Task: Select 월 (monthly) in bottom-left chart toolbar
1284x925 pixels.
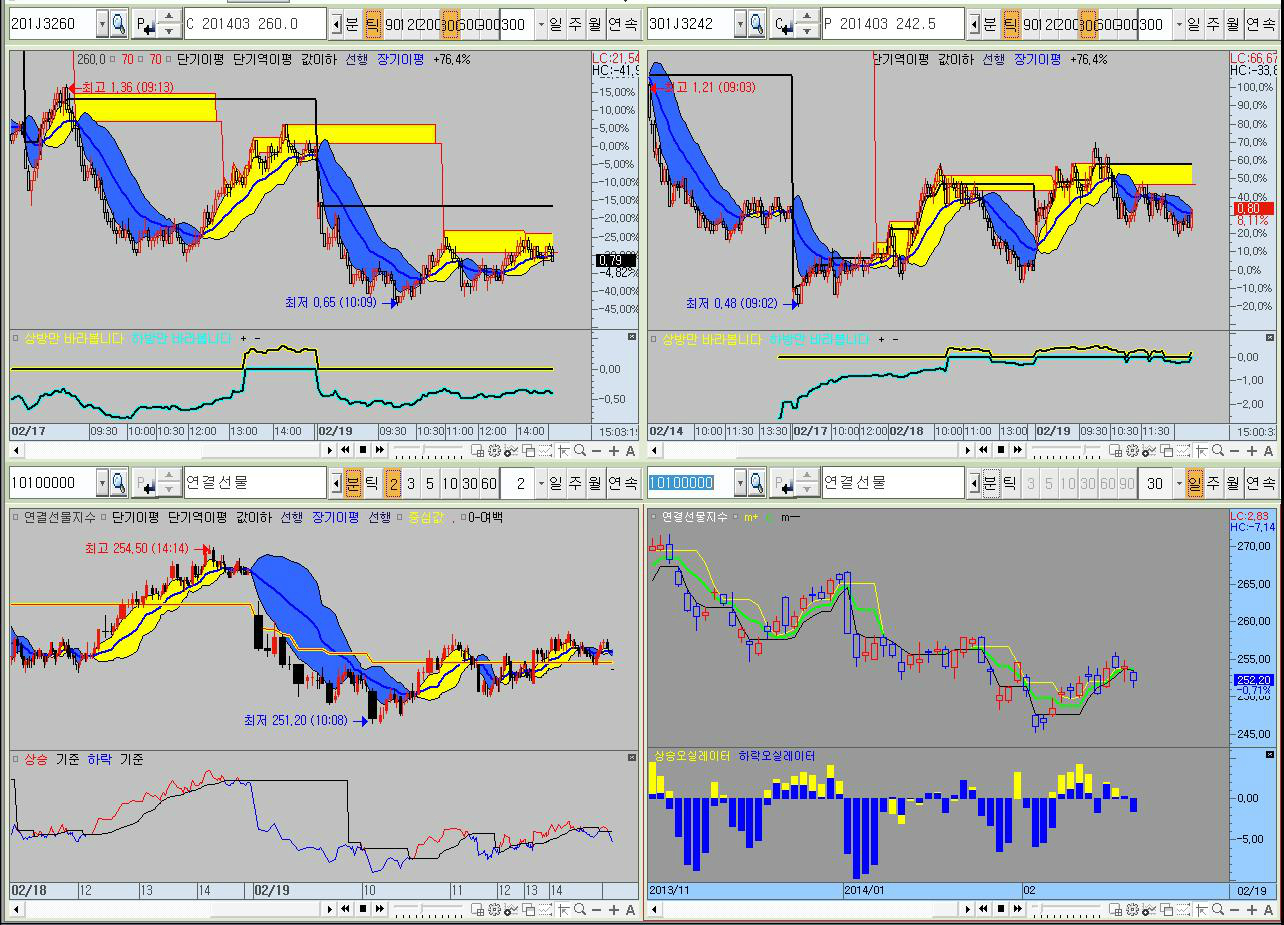Action: (x=594, y=484)
